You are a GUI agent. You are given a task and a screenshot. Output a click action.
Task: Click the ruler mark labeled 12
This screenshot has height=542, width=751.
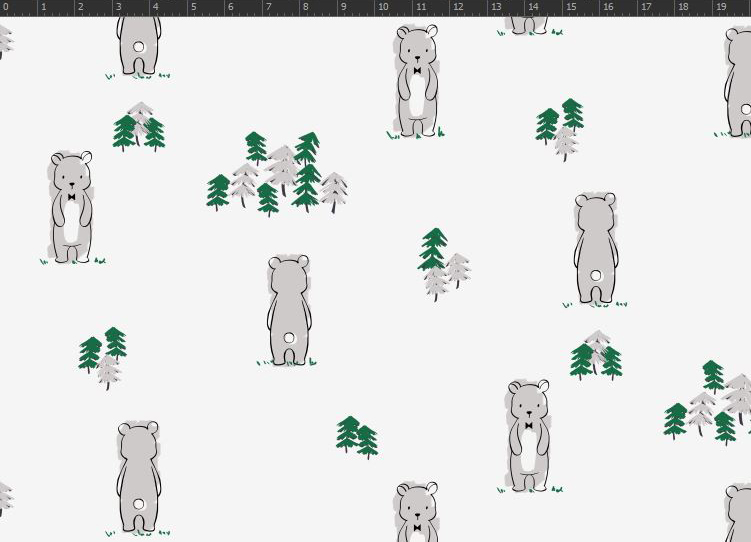(x=458, y=7)
